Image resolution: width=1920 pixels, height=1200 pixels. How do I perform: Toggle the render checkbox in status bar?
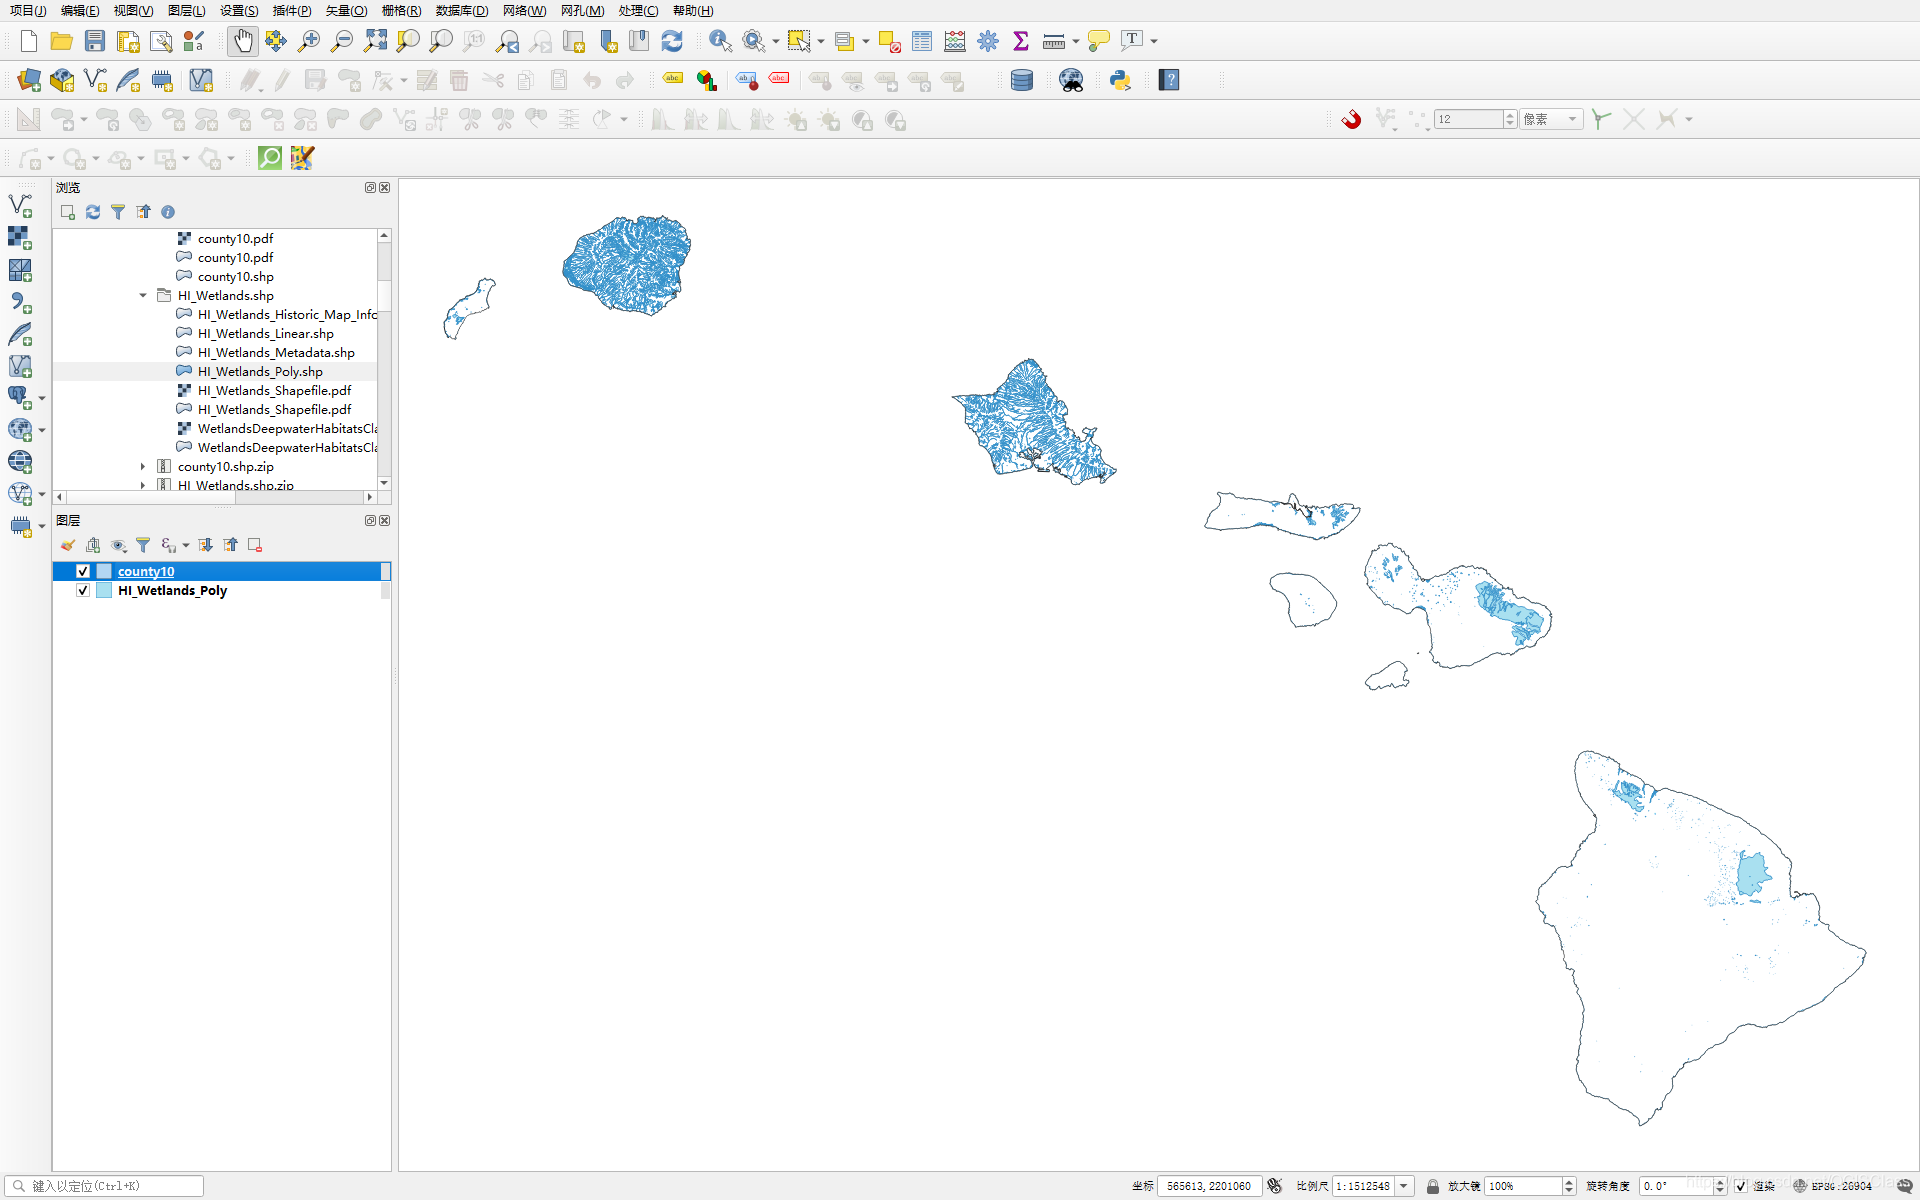click(x=1741, y=1186)
